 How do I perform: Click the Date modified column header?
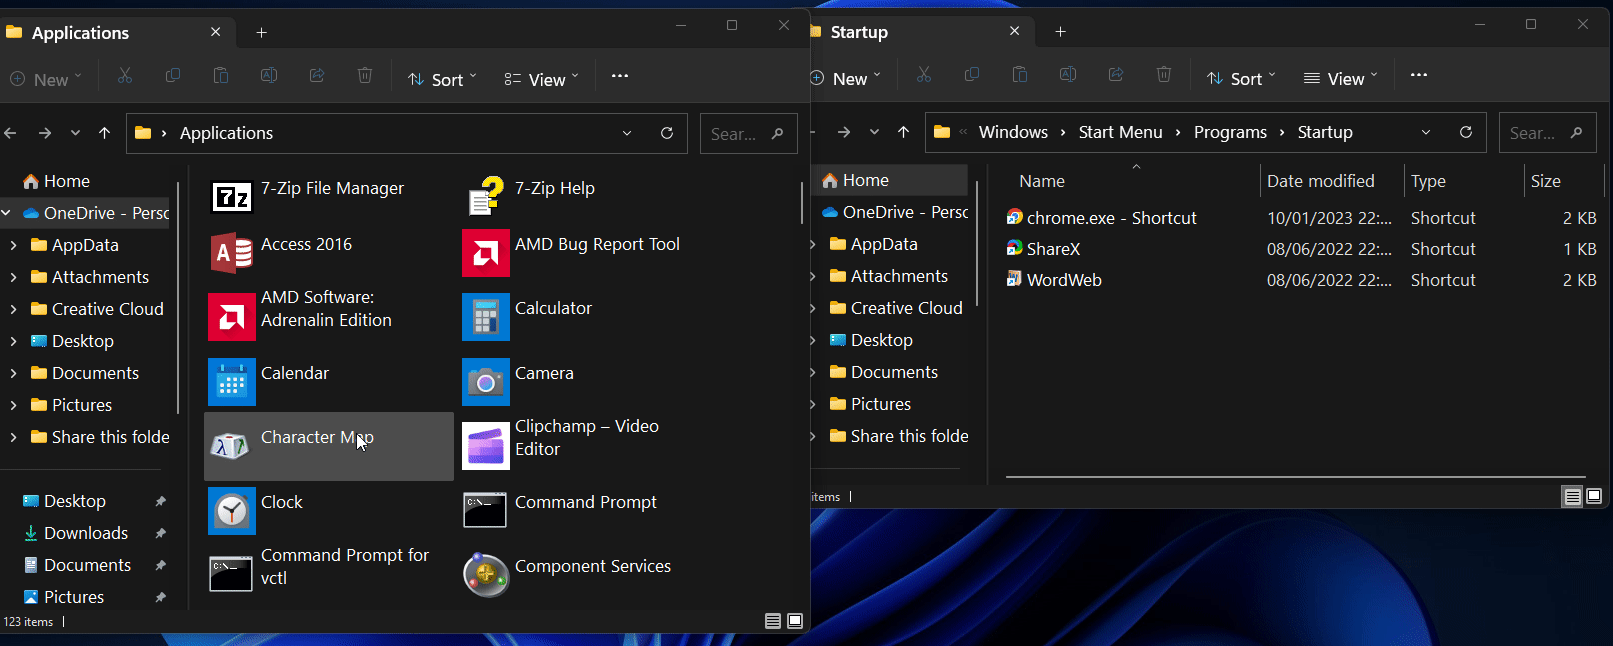point(1320,181)
